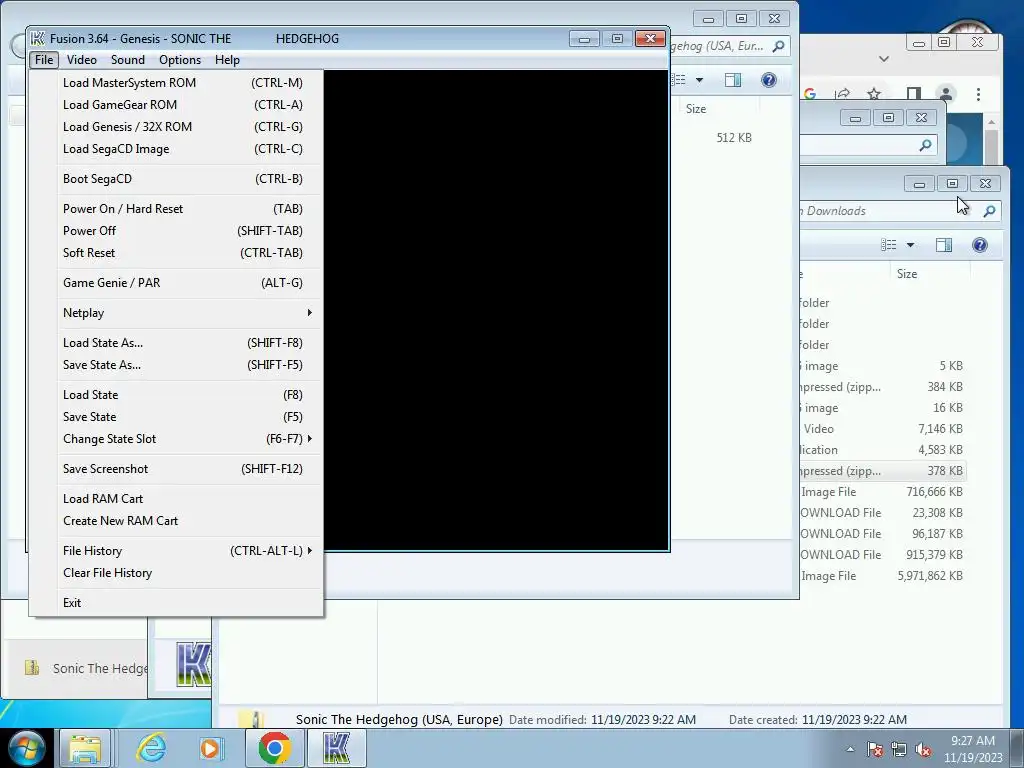
Task: Close the open File menu header
Action: (x=44, y=59)
